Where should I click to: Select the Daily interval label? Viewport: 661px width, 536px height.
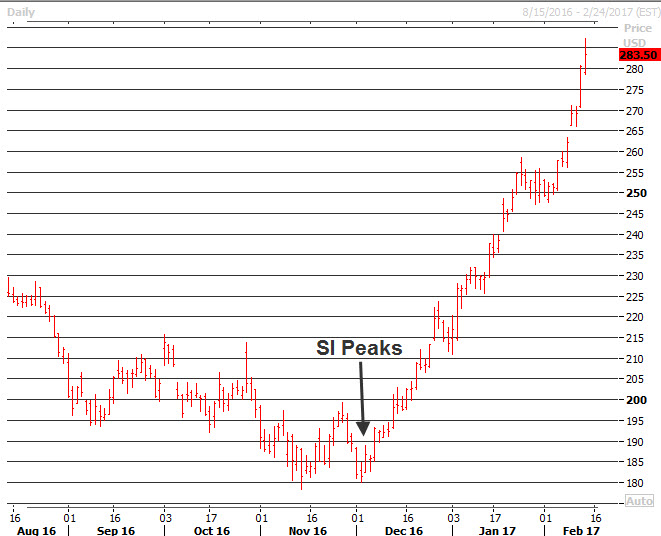(21, 12)
